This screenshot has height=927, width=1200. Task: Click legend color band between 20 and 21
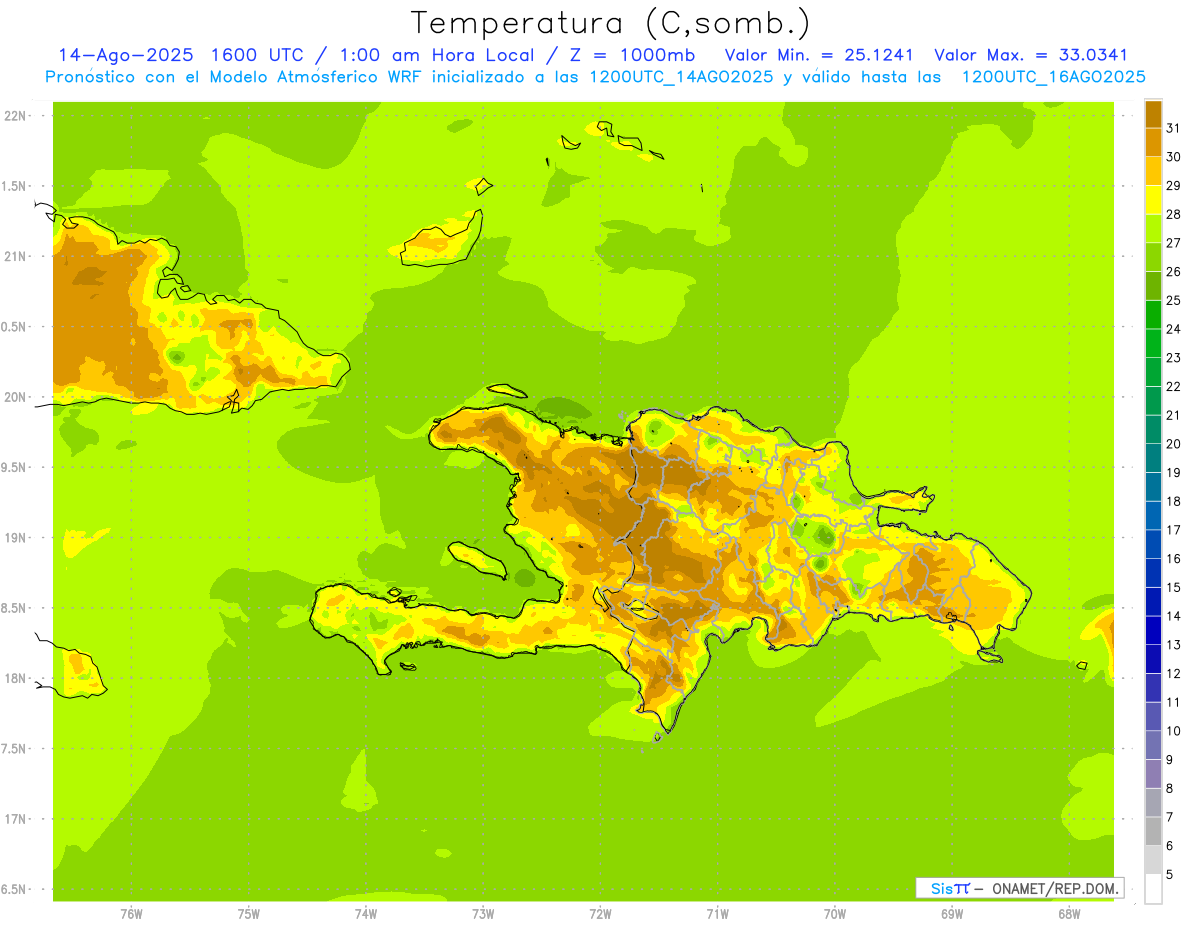[1153, 429]
